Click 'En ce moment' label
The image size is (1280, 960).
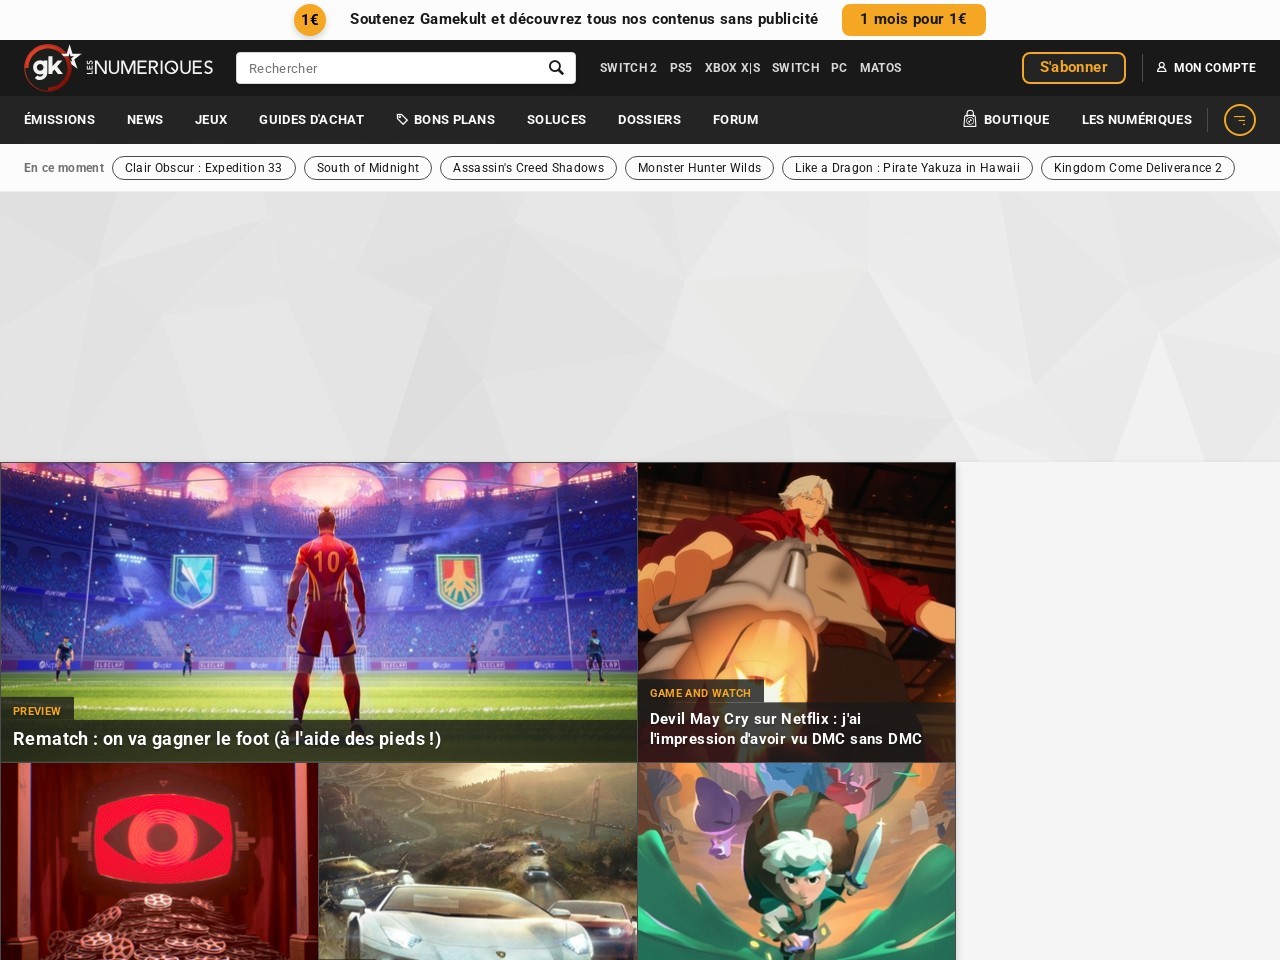pyautogui.click(x=64, y=168)
